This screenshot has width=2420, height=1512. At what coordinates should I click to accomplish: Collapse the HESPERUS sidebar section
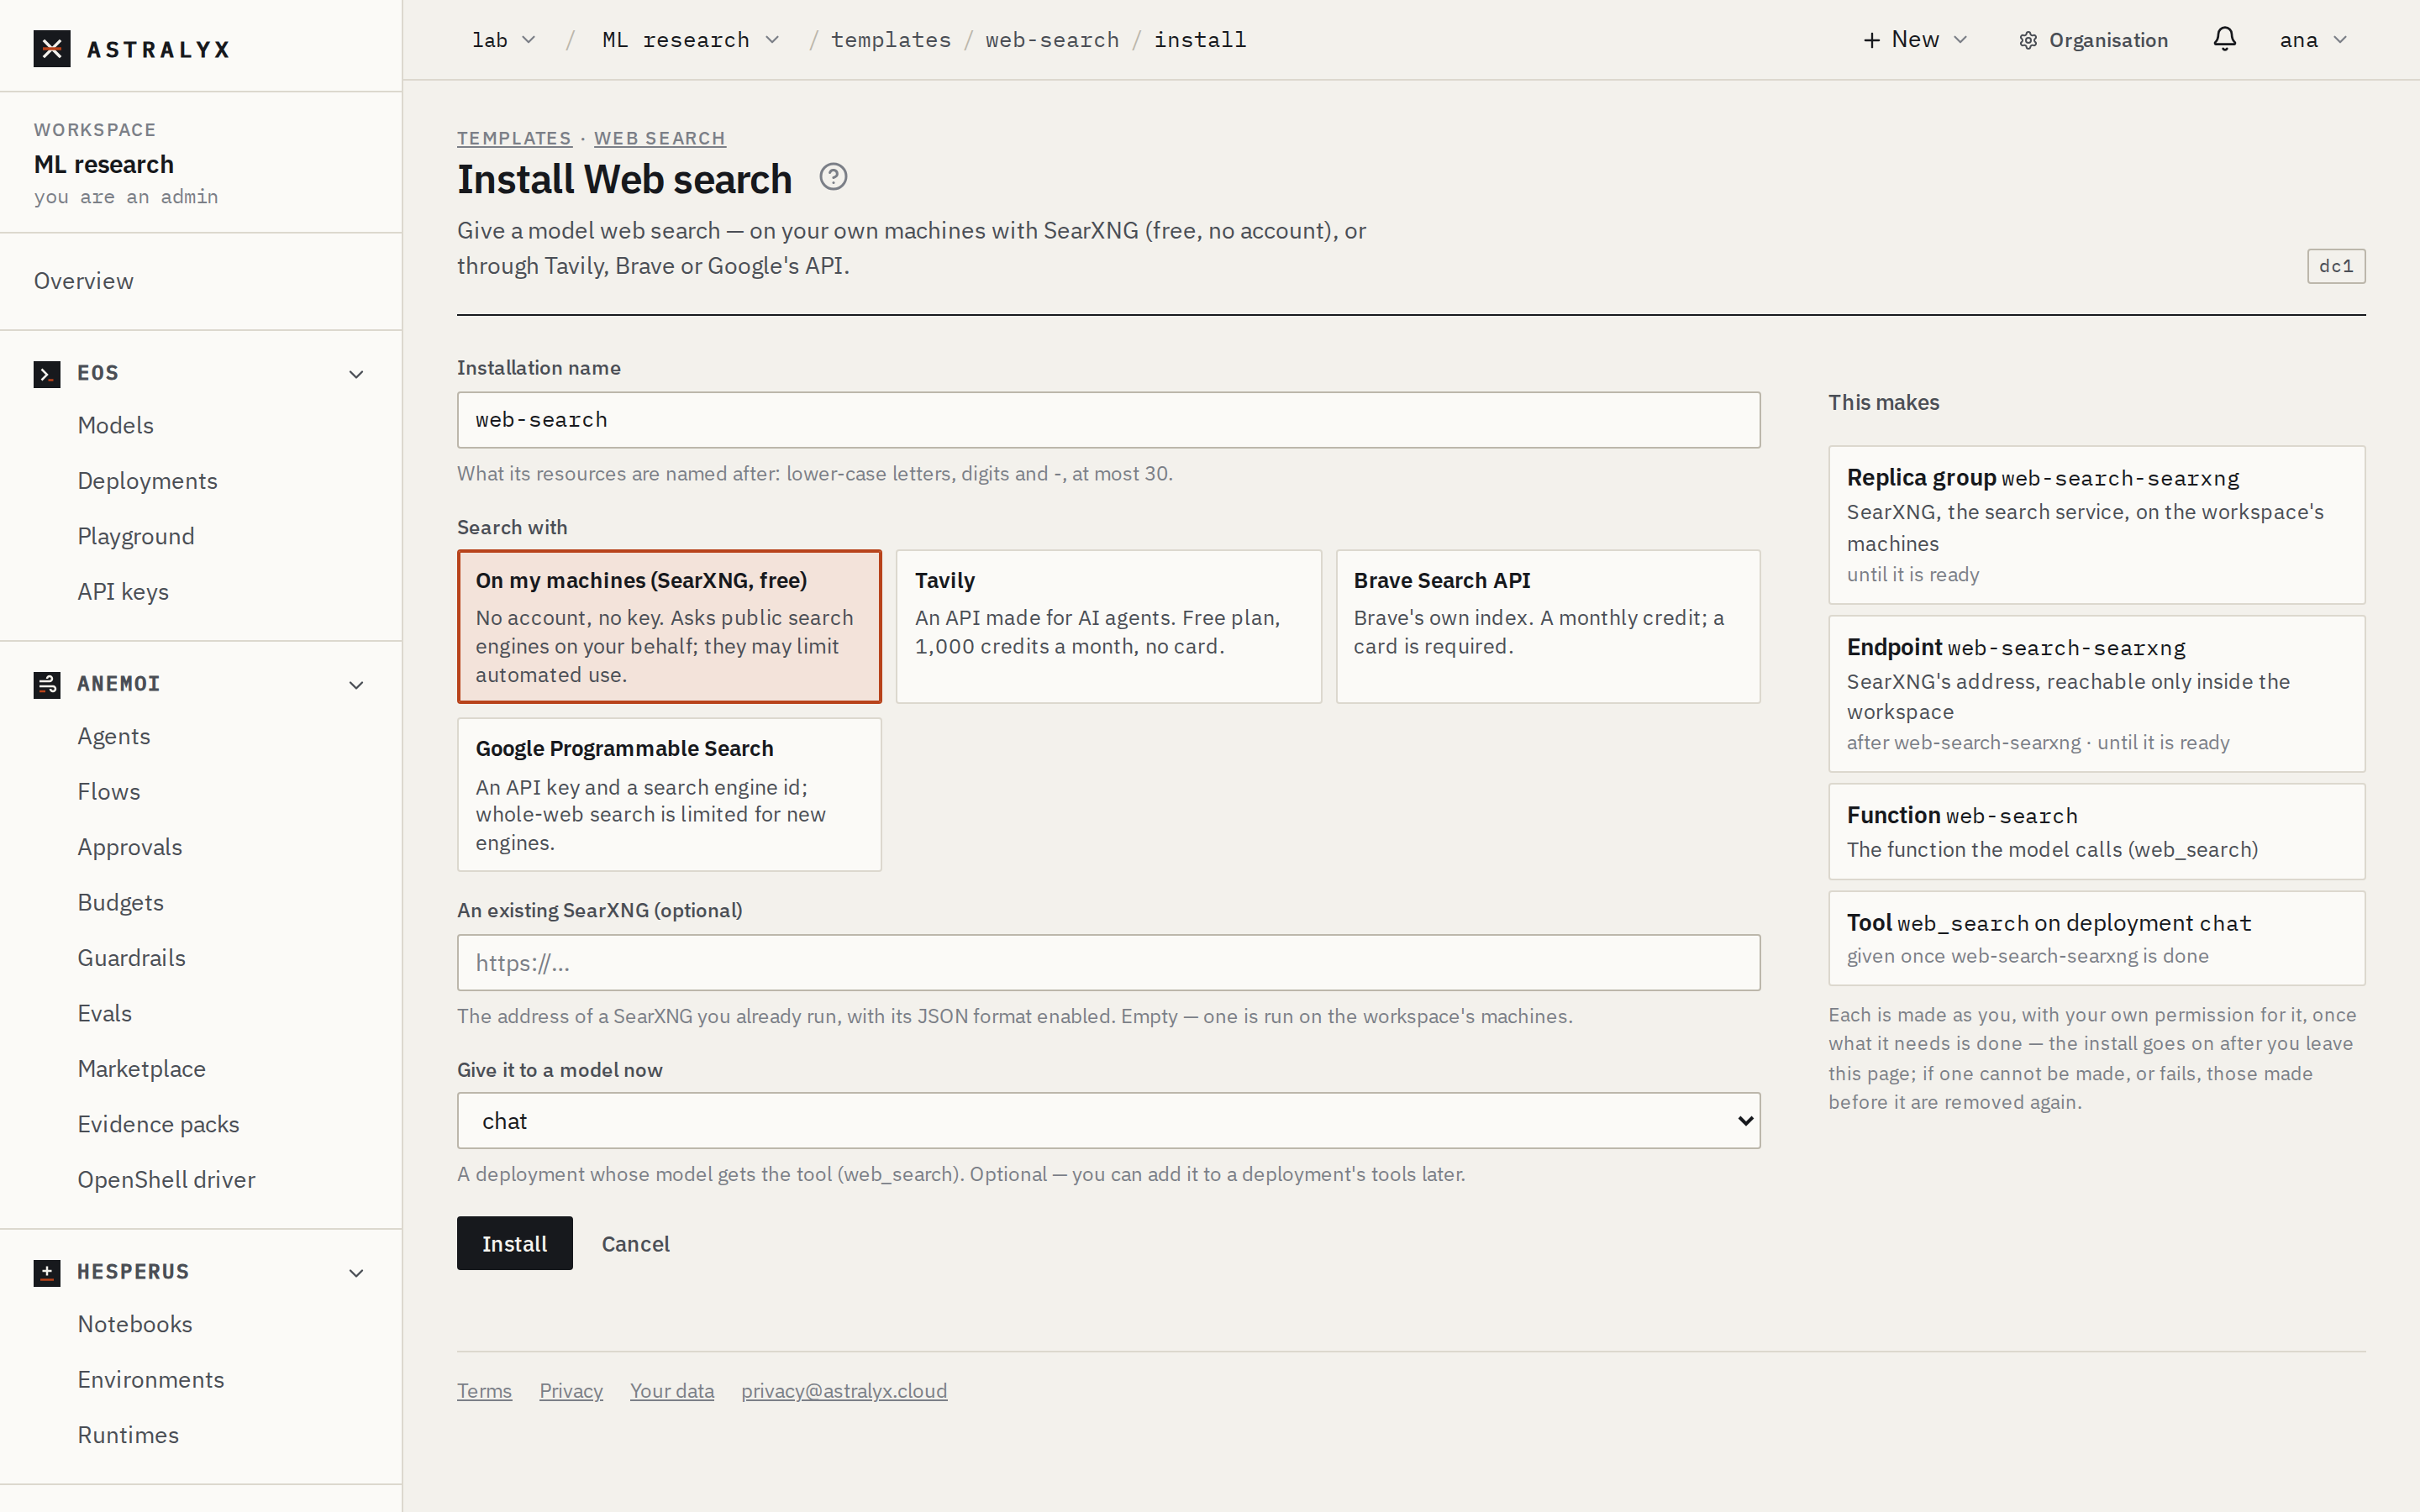[356, 1273]
